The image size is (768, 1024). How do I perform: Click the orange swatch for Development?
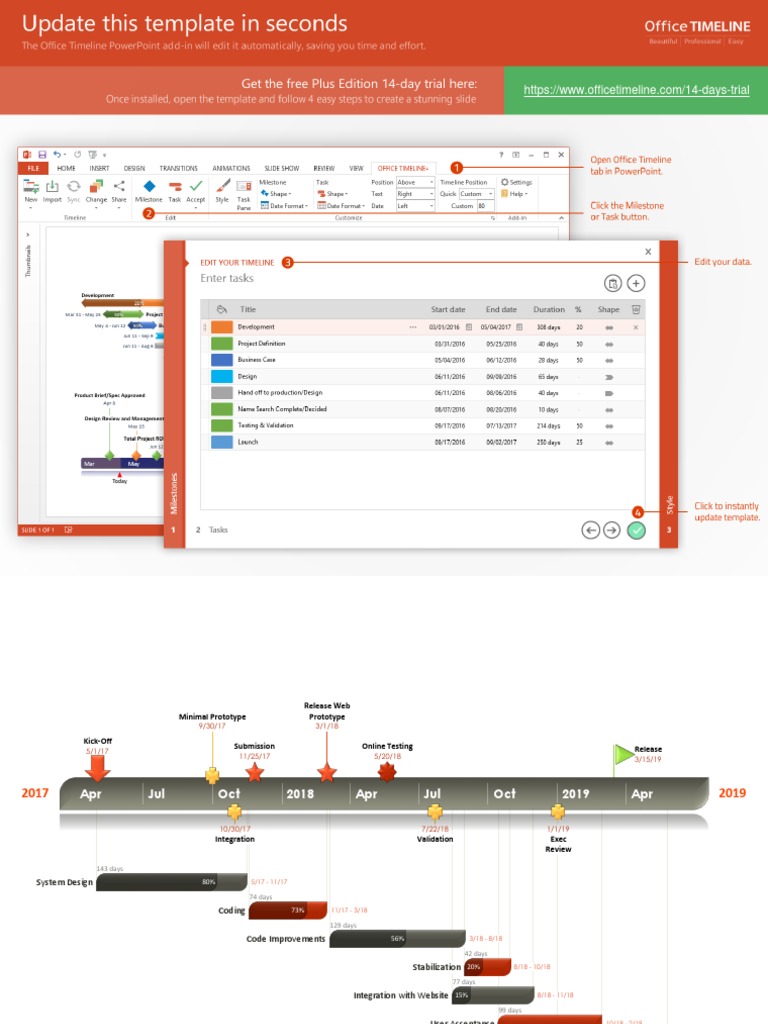coord(222,327)
